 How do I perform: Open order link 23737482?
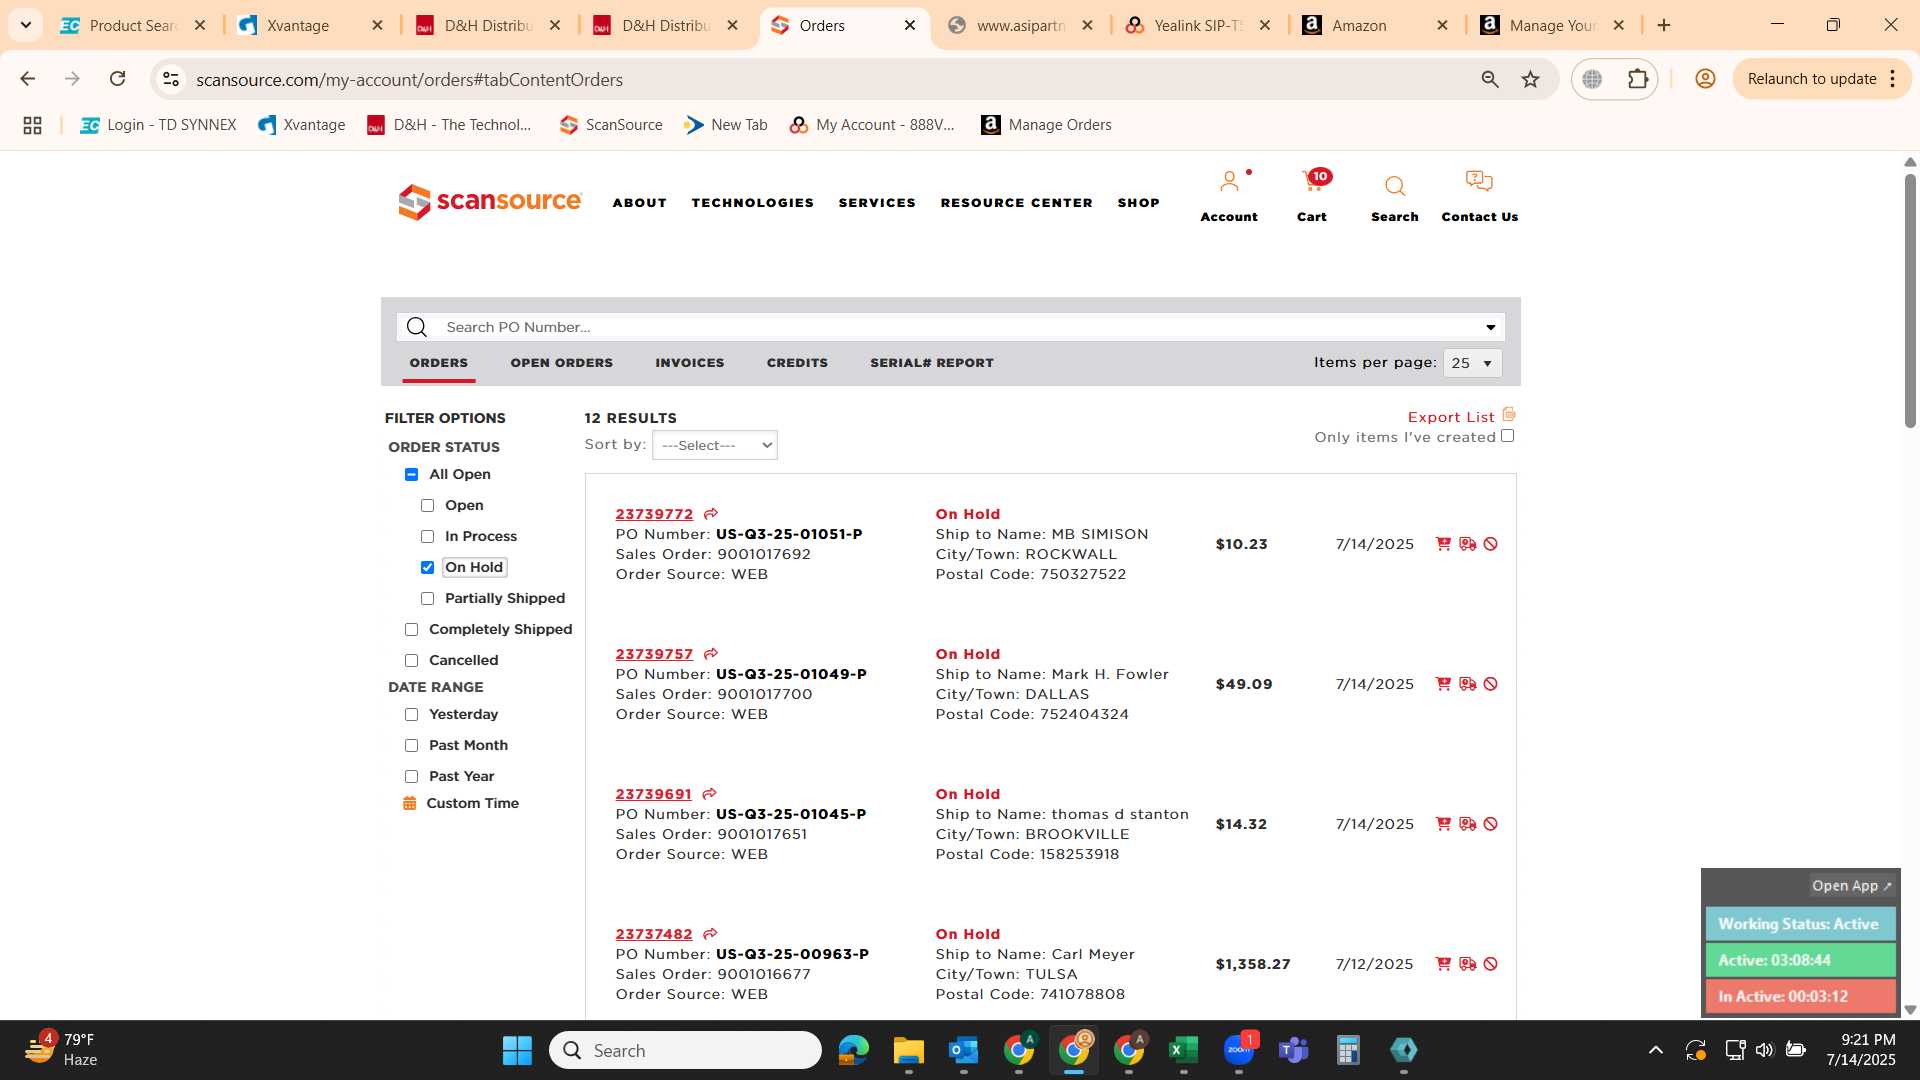pos(654,934)
